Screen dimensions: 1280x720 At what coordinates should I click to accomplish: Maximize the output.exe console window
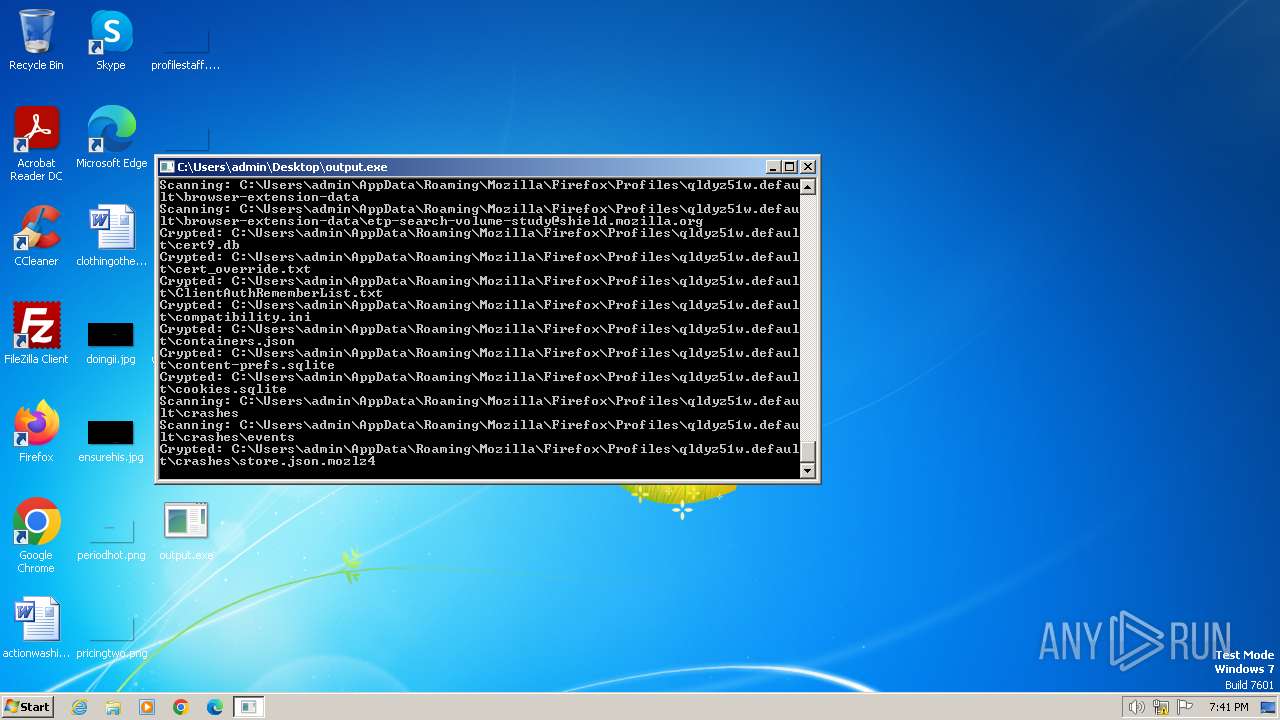pyautogui.click(x=790, y=167)
